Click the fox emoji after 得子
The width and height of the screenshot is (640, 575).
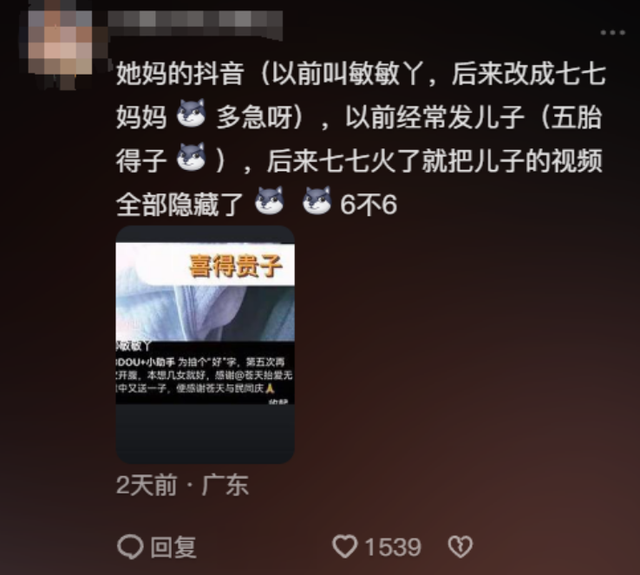[x=191, y=157]
